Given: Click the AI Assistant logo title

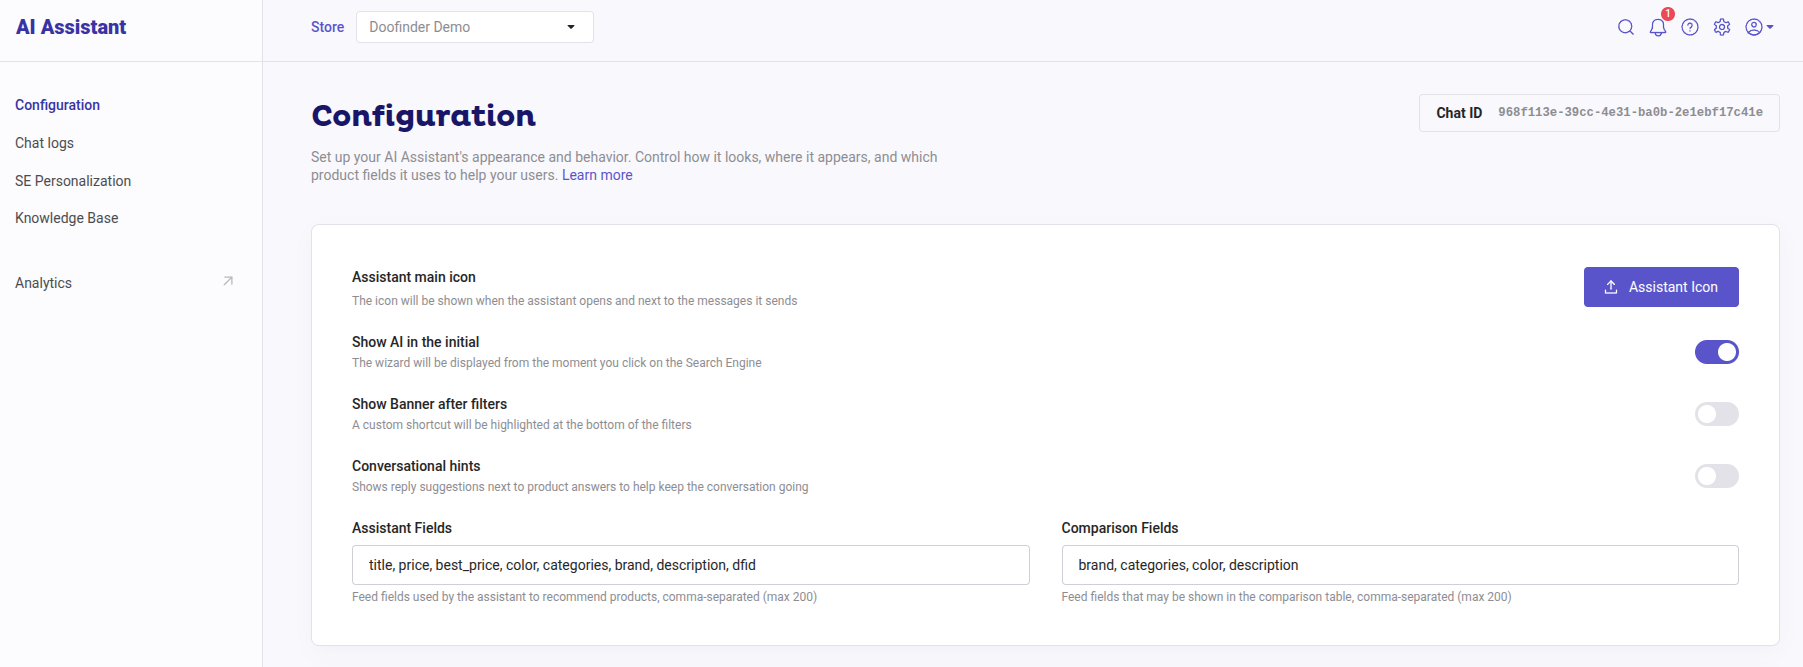Looking at the screenshot, I should (71, 27).
